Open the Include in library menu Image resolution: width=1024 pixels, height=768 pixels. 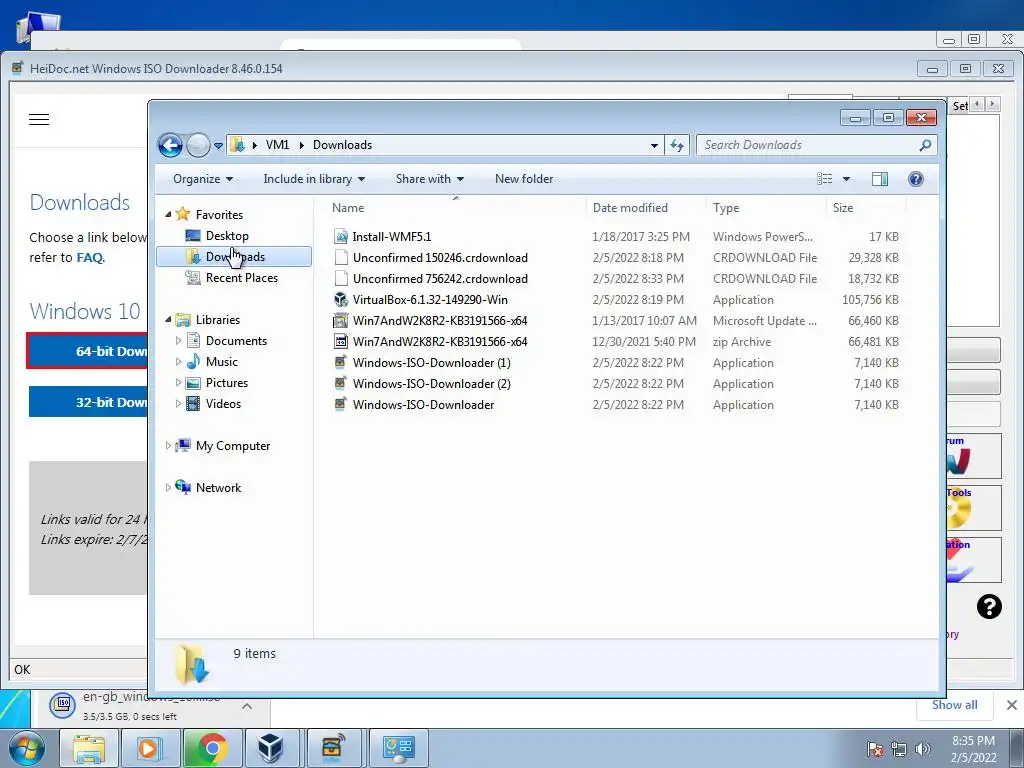[314, 179]
